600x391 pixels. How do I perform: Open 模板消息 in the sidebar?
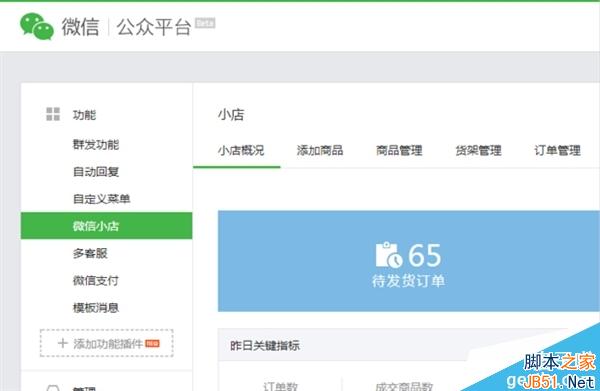click(x=96, y=308)
